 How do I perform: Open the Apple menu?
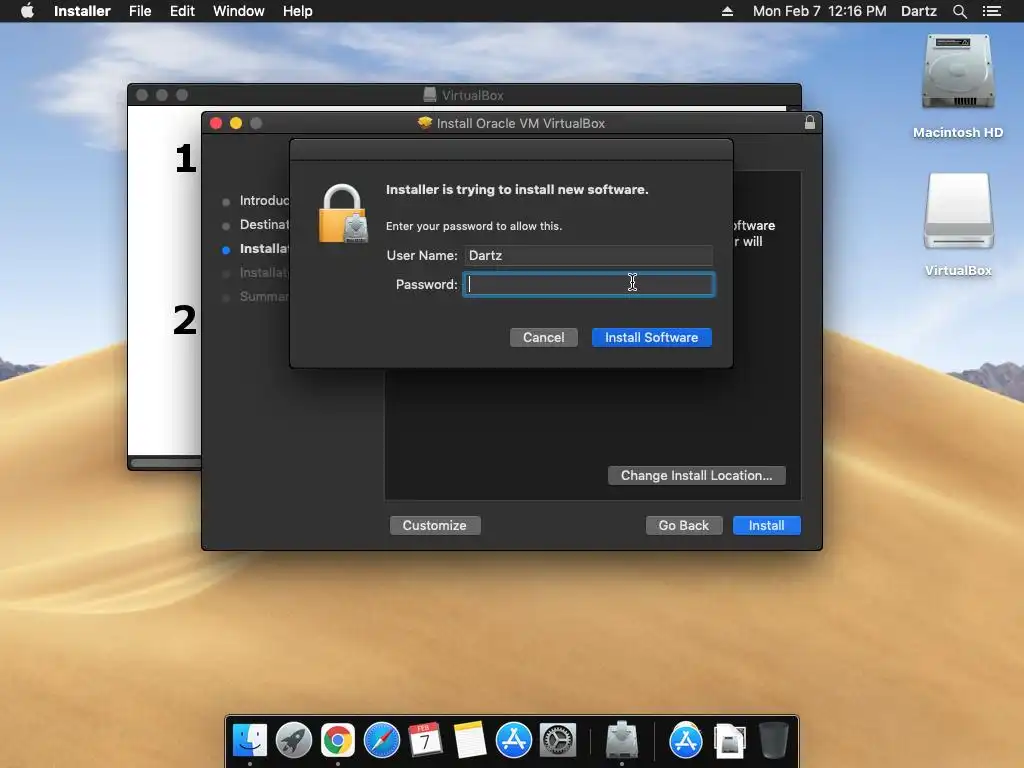(x=27, y=11)
